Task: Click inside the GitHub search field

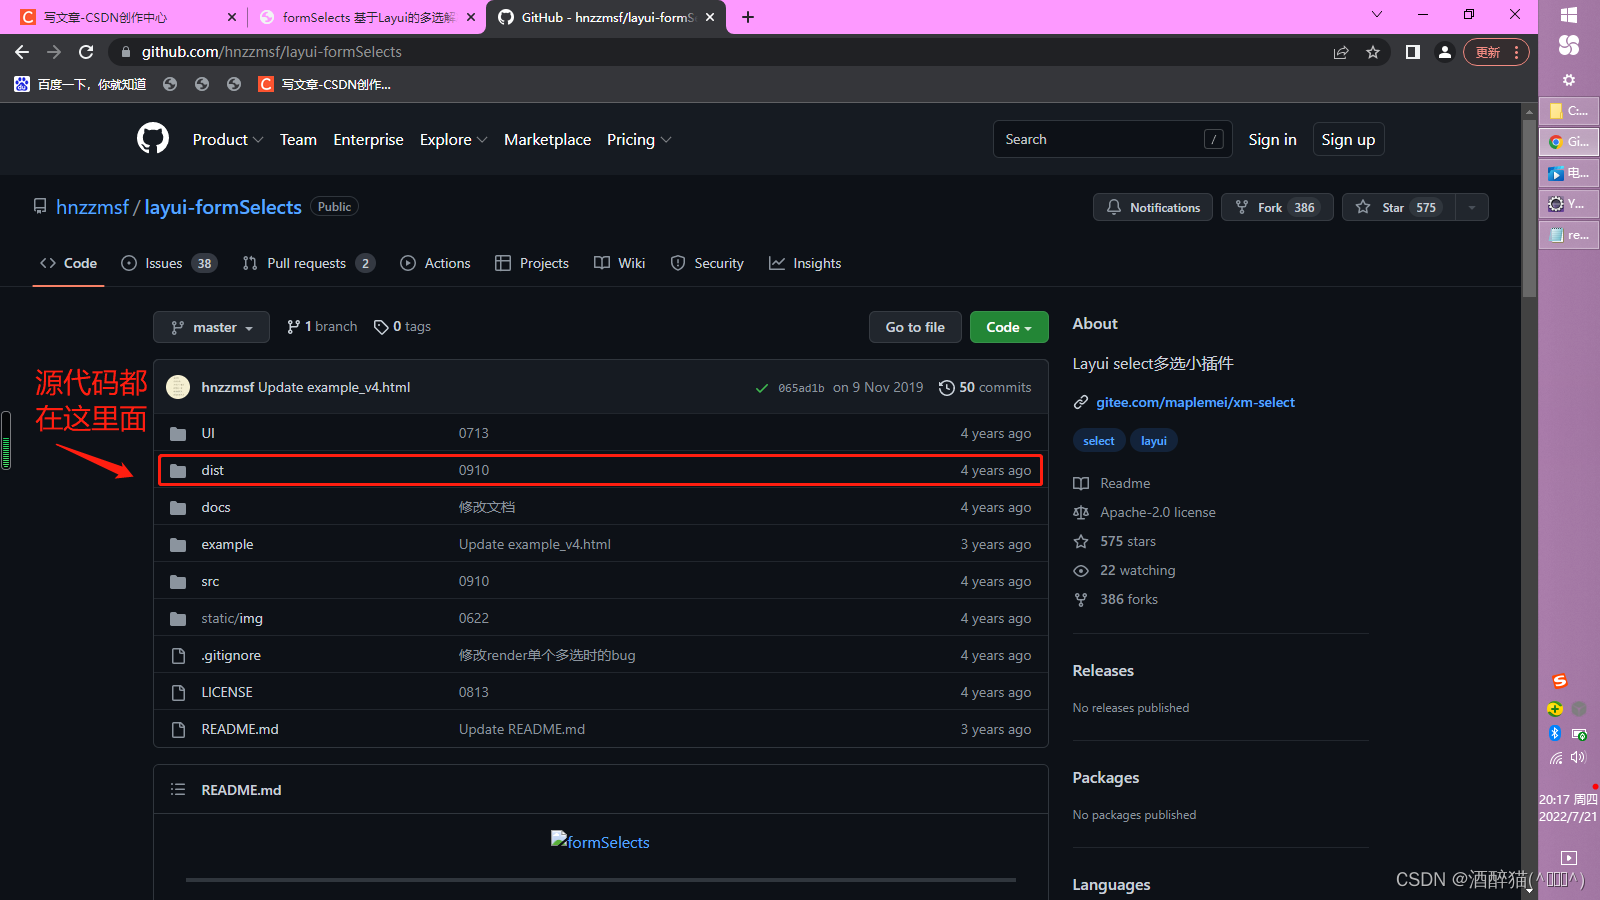Action: (1113, 139)
